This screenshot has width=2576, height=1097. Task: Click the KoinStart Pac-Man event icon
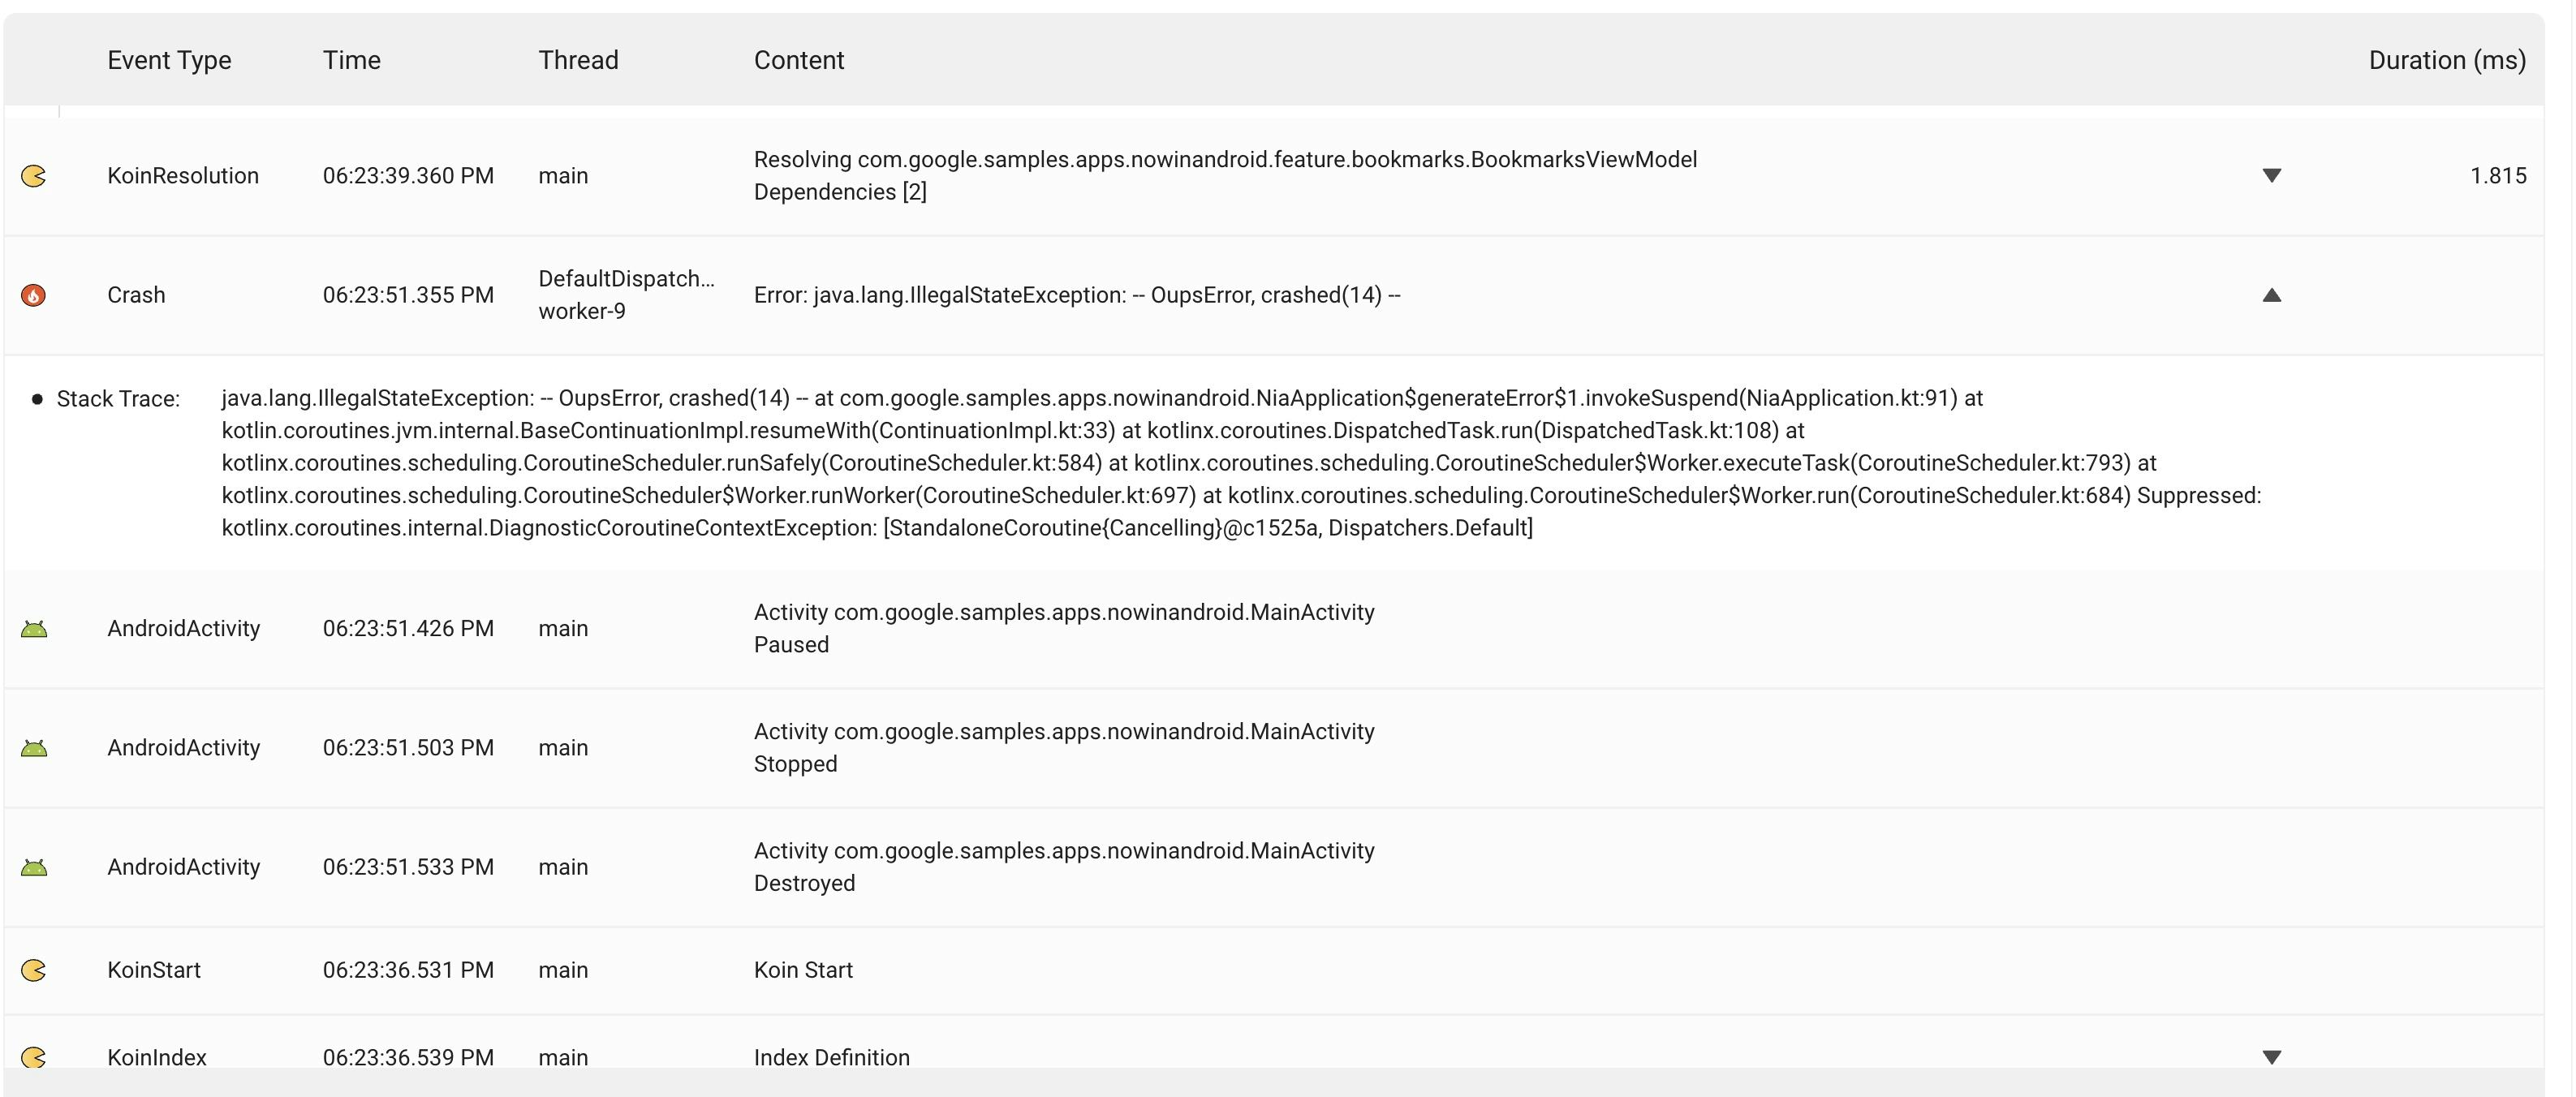34,970
